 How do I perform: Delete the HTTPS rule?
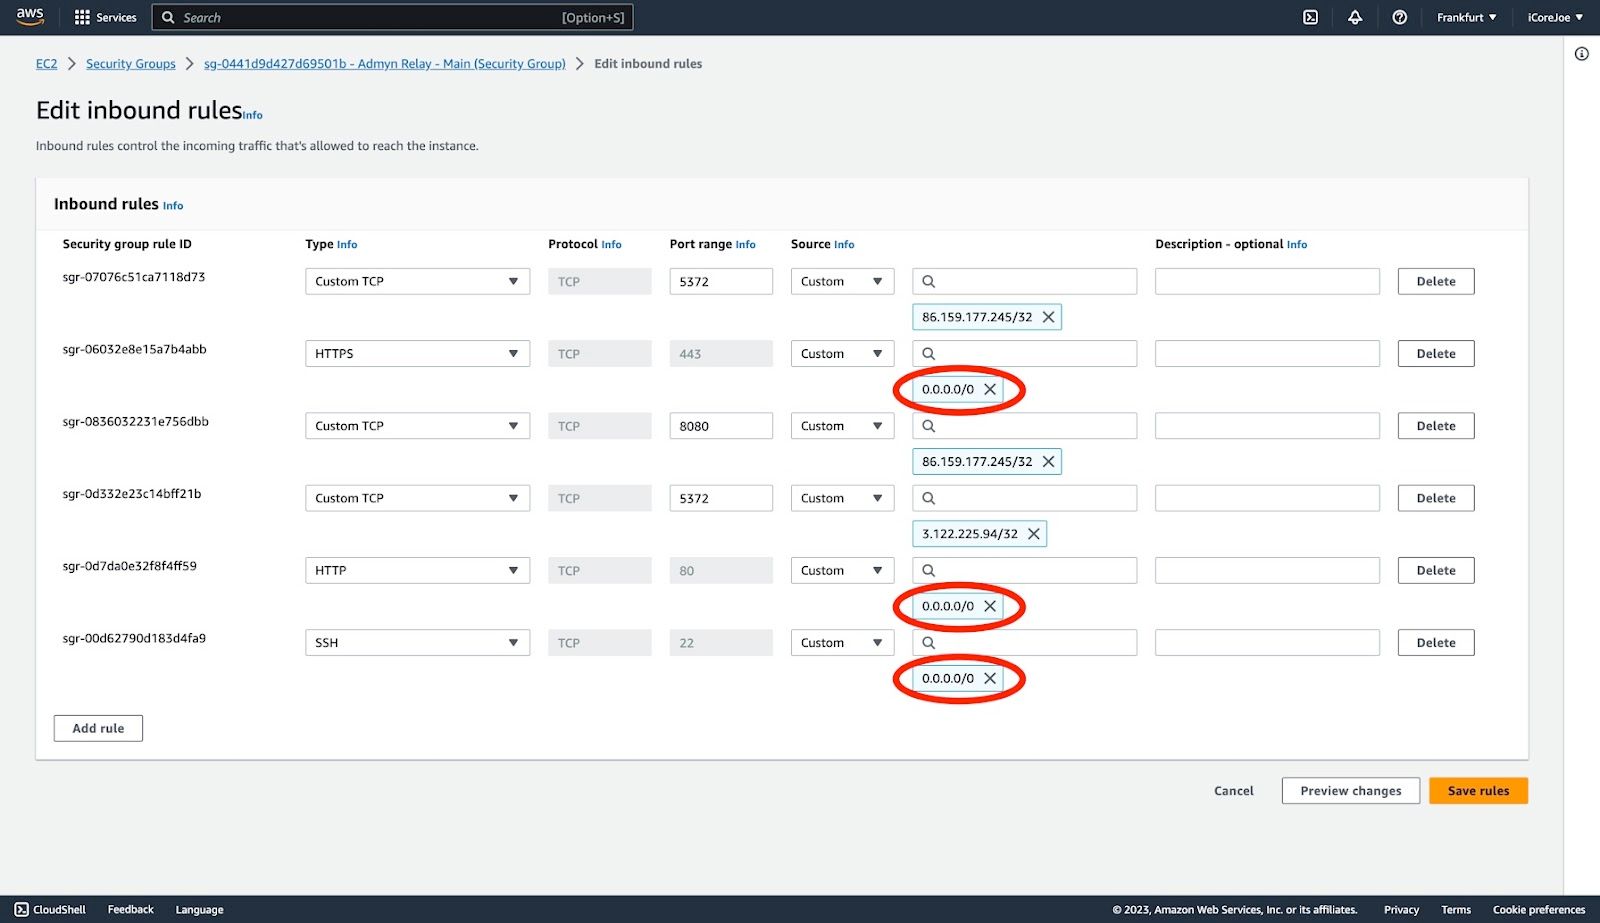click(1436, 353)
